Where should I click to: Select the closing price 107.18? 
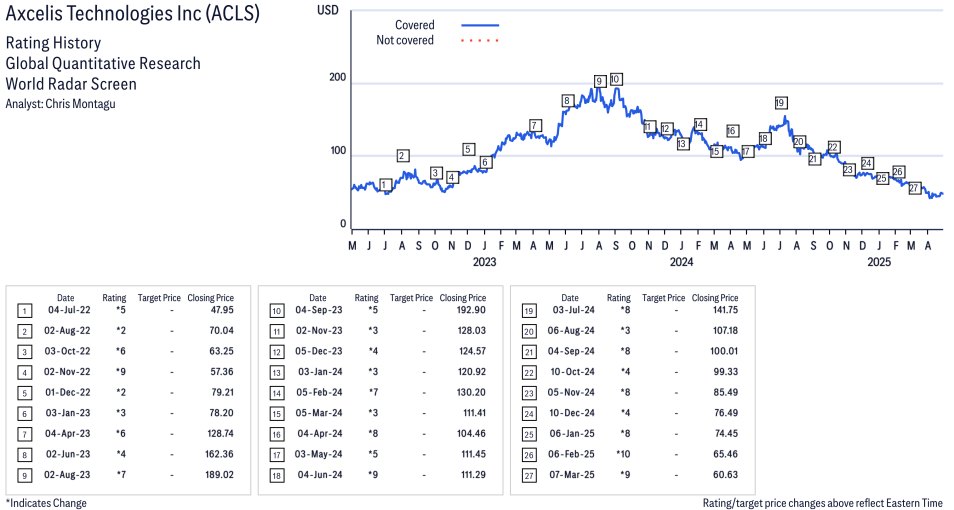[x=725, y=330]
